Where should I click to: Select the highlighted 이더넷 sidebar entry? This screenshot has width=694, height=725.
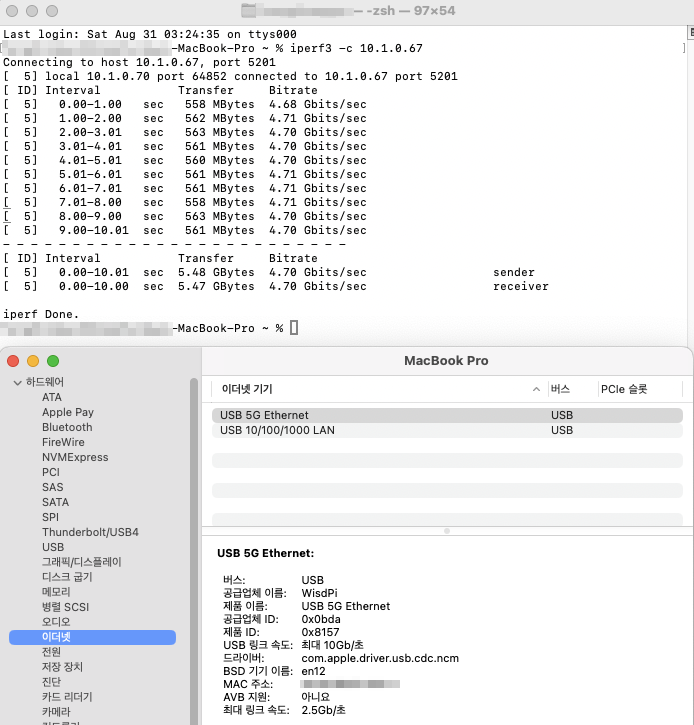coord(92,637)
